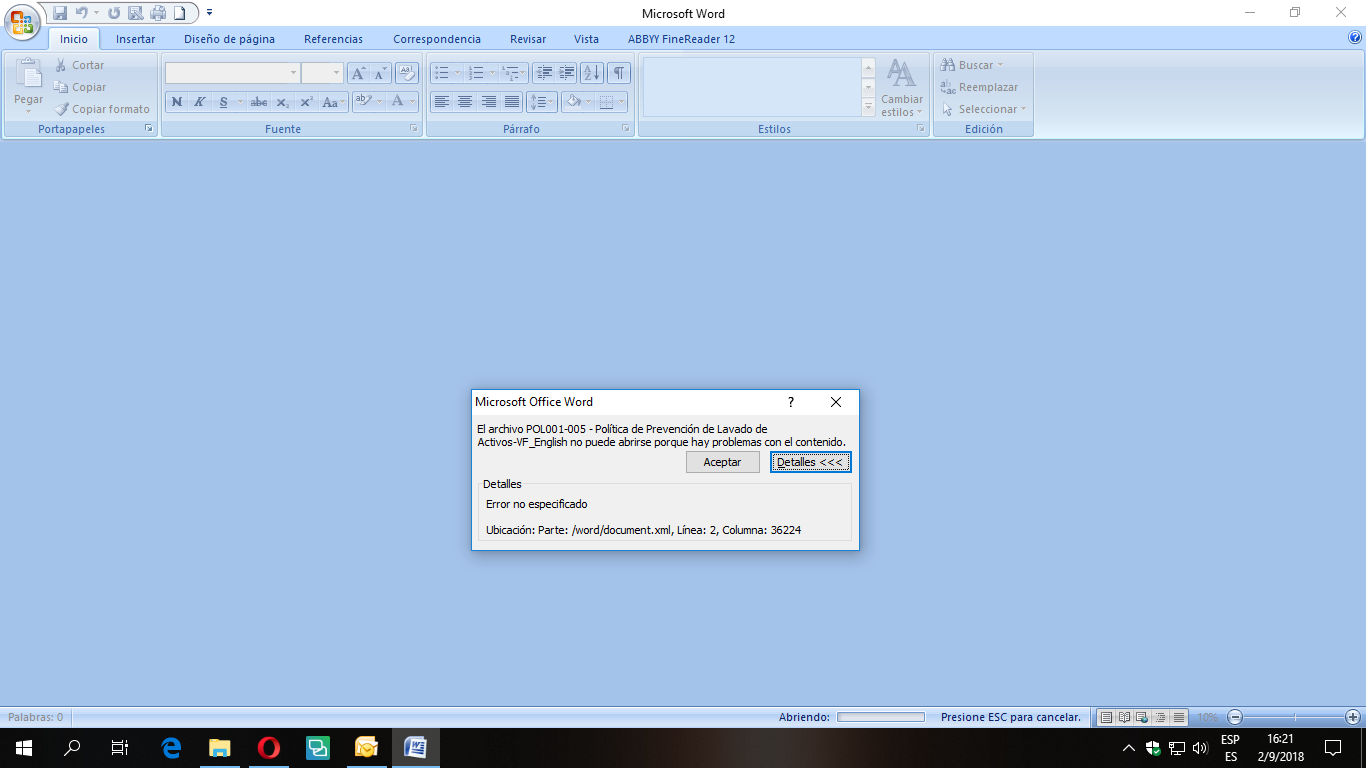
Task: Open the Referencias tab
Action: tap(333, 39)
